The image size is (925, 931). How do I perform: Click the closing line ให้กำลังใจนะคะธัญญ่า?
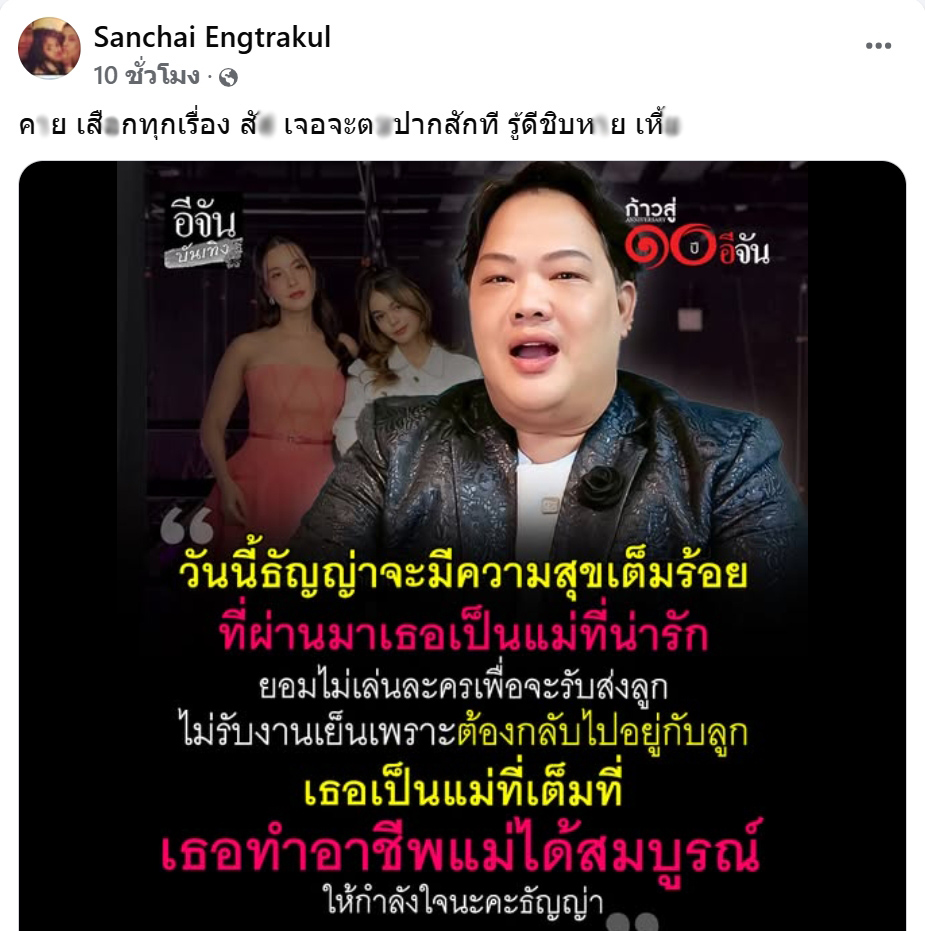coord(463,900)
